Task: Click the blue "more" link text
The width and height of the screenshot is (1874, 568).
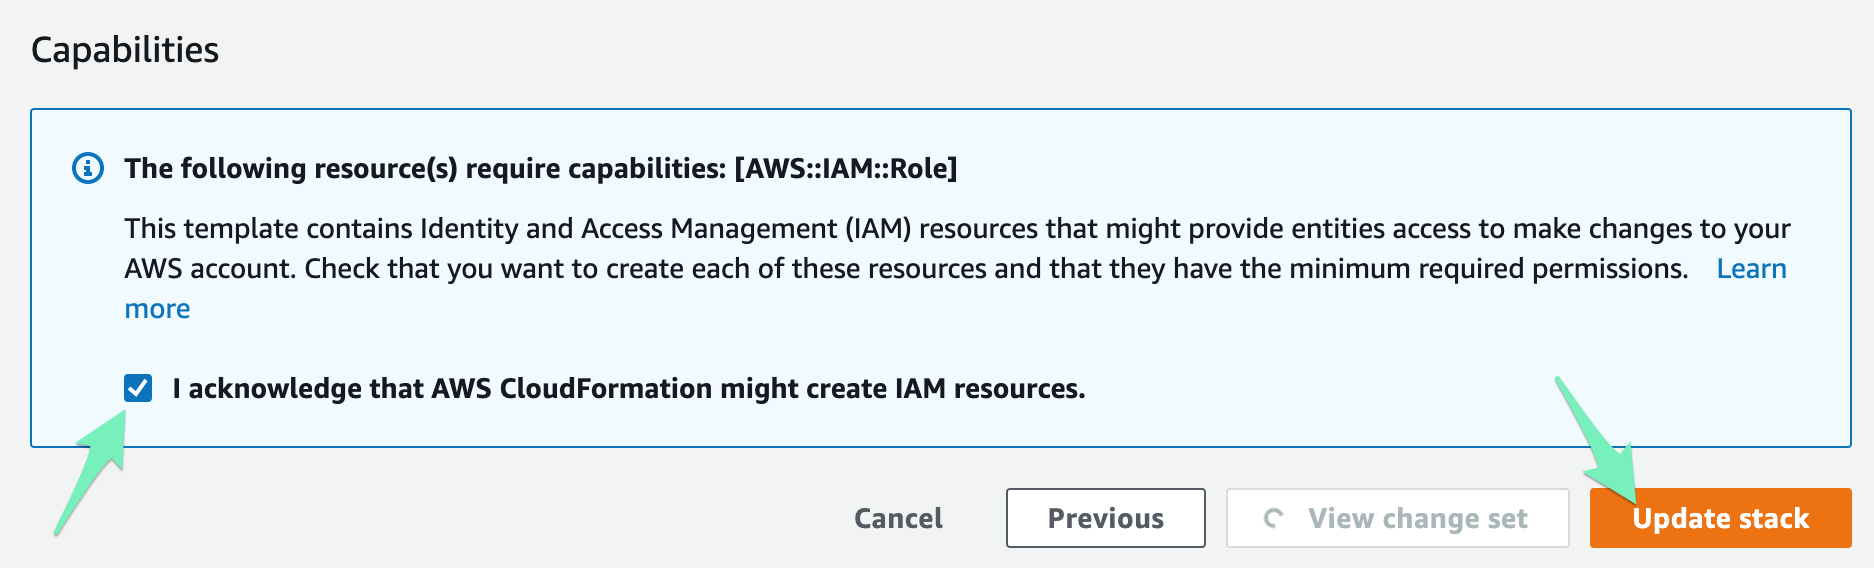Action: (x=157, y=309)
